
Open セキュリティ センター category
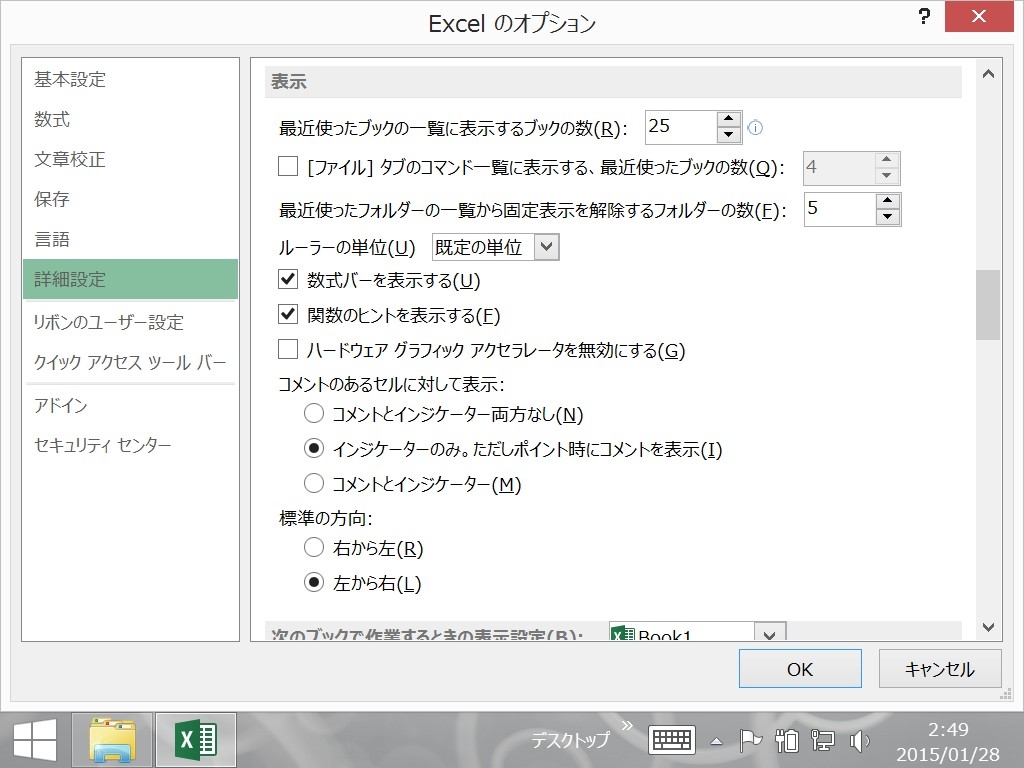[x=131, y=445]
